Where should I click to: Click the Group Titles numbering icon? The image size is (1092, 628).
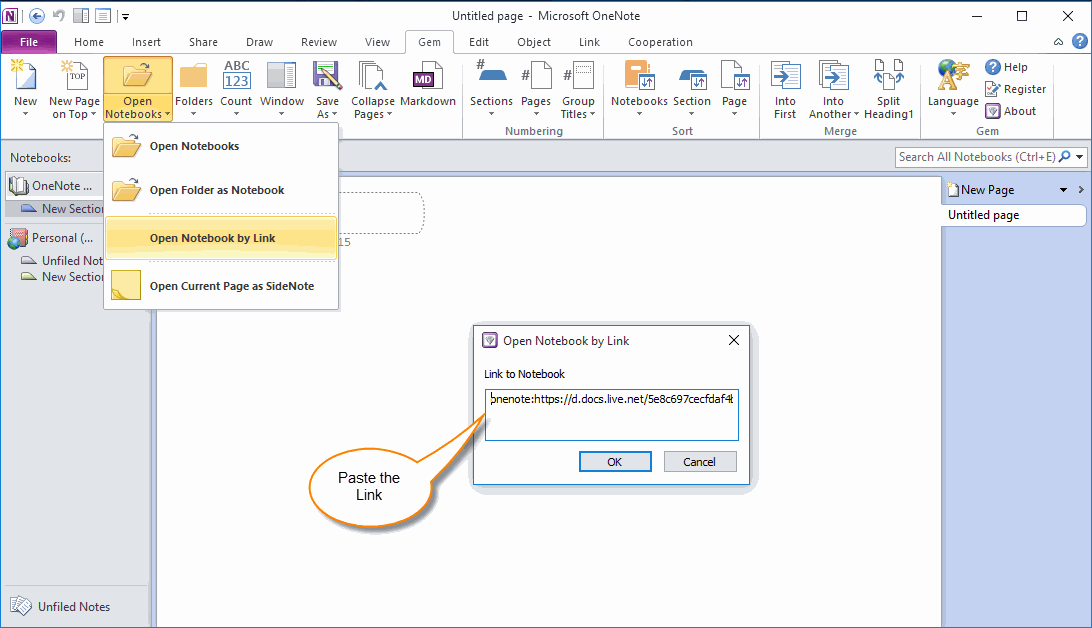click(578, 75)
